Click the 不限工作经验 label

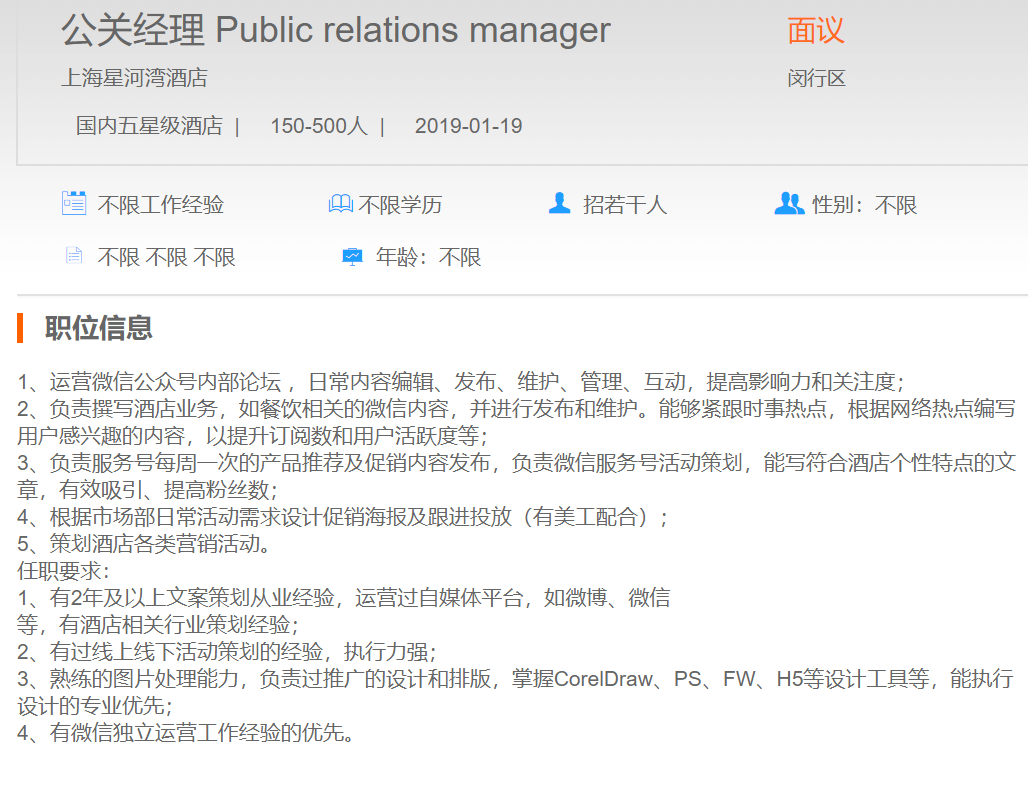click(x=160, y=205)
